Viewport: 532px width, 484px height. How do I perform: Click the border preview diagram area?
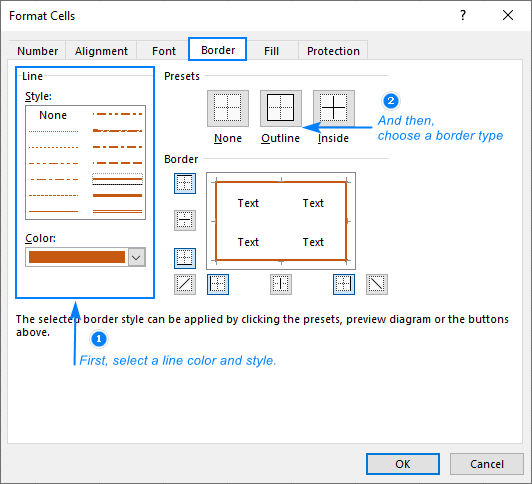(281, 221)
